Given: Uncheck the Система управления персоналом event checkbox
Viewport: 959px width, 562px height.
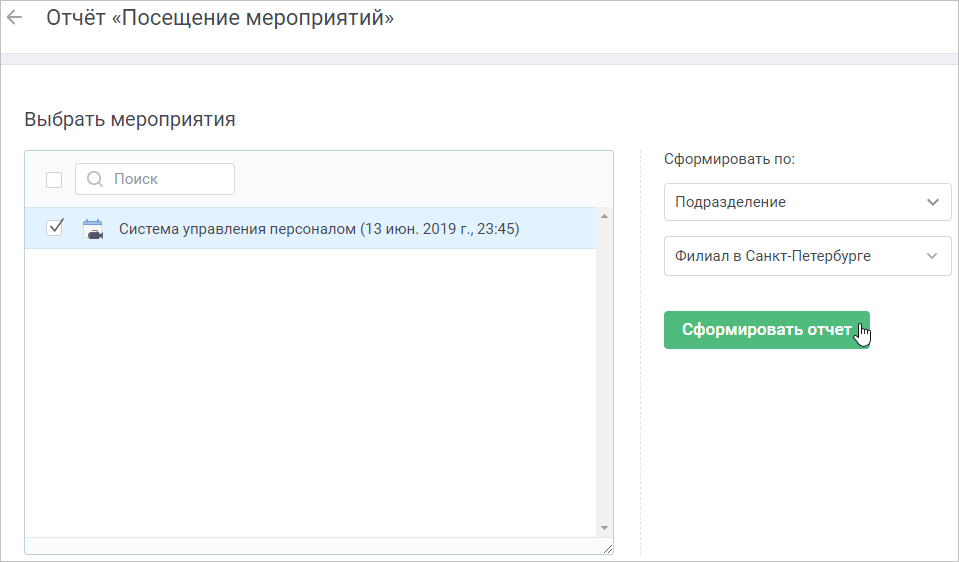Looking at the screenshot, I should click(x=54, y=228).
